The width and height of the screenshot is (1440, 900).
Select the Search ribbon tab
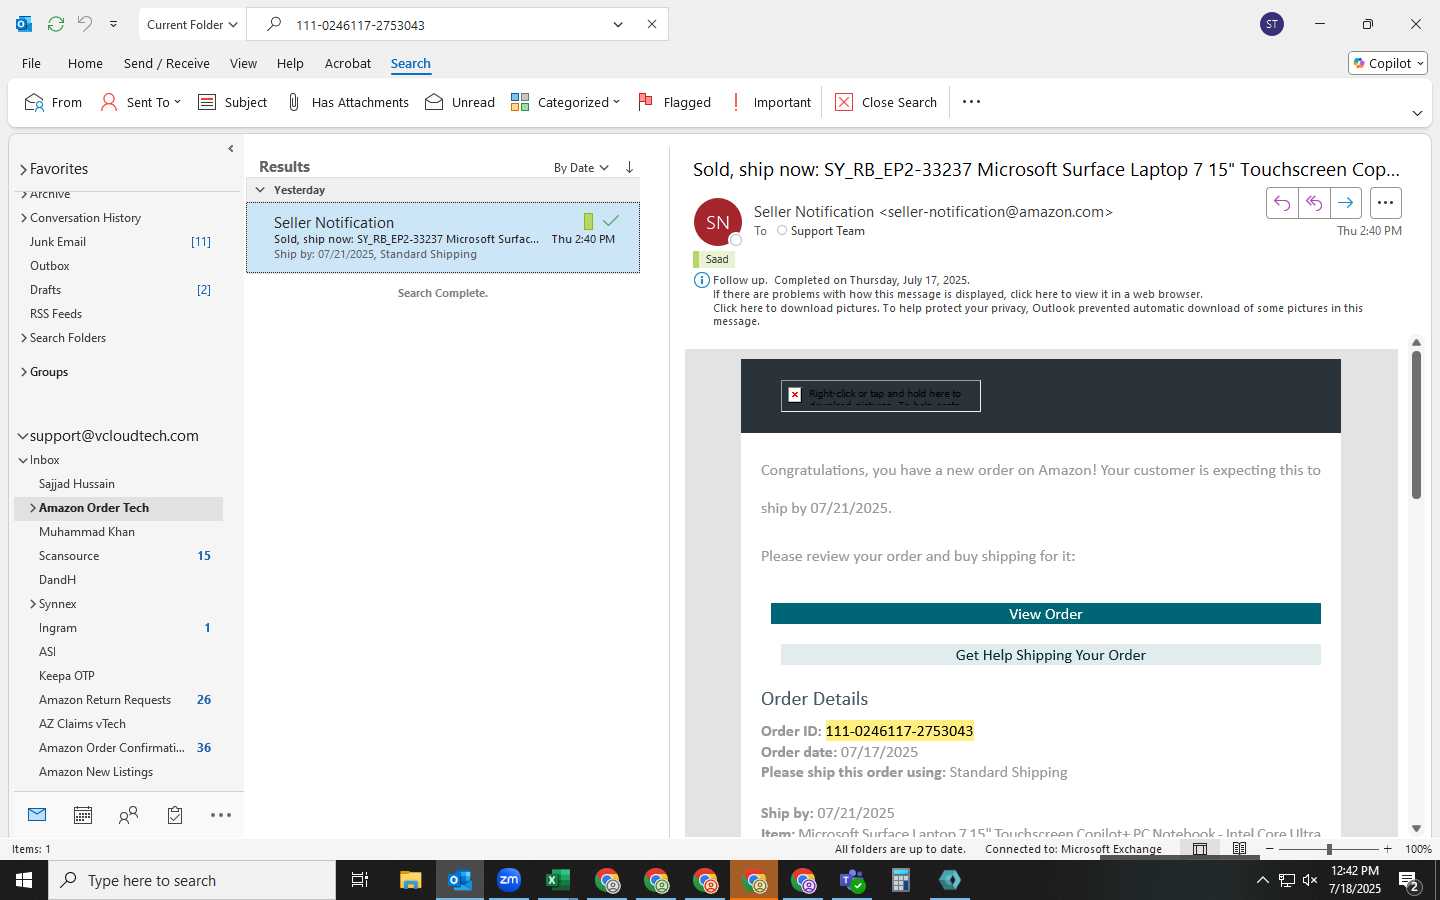[410, 63]
